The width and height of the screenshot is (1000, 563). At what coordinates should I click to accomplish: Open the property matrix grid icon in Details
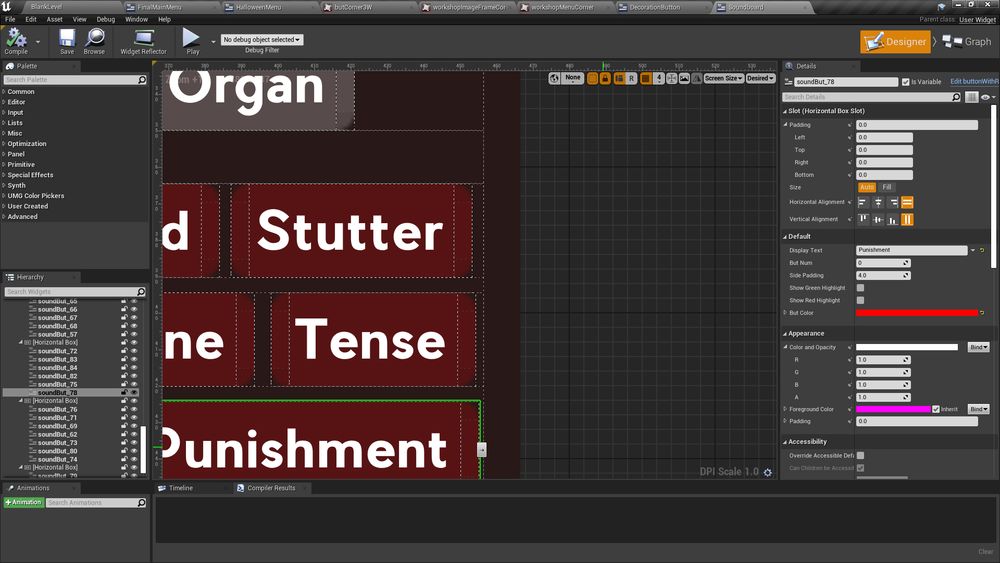click(971, 97)
